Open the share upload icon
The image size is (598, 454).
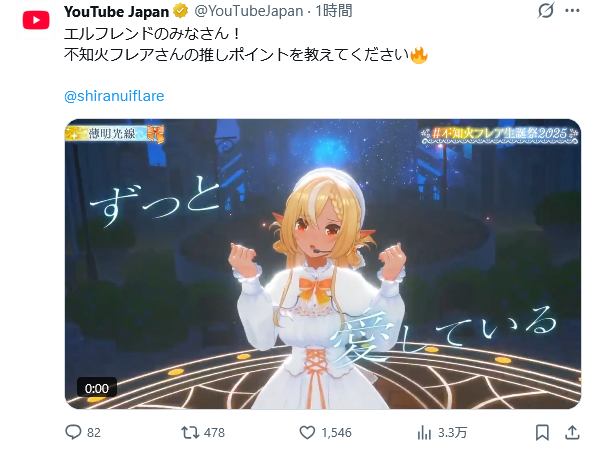[x=572, y=432]
